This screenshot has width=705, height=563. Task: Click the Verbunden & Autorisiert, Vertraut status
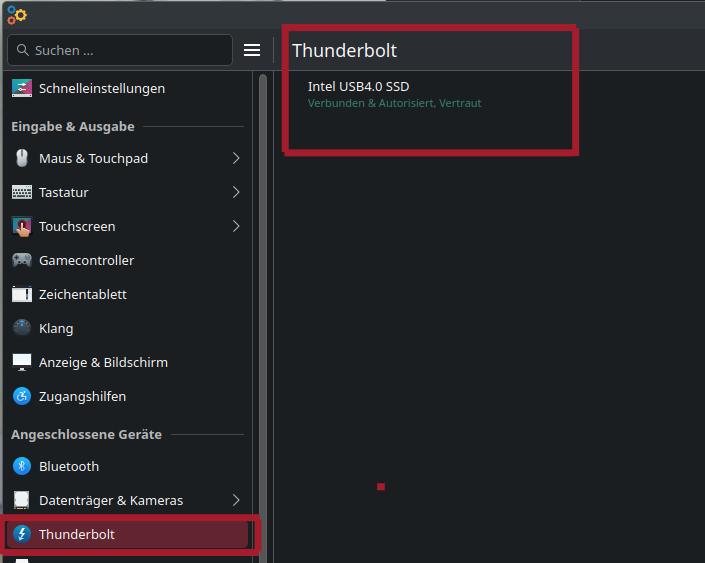click(x=394, y=103)
